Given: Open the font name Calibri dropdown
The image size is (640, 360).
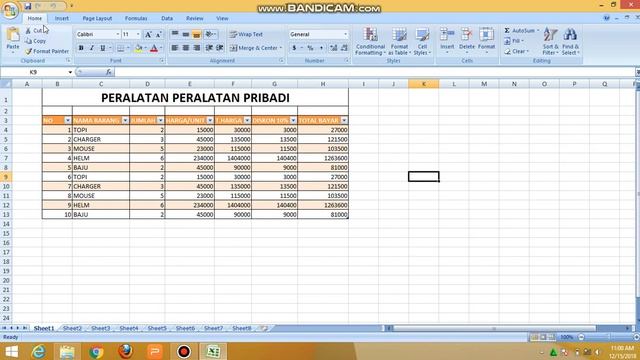Looking at the screenshot, I should coord(118,34).
